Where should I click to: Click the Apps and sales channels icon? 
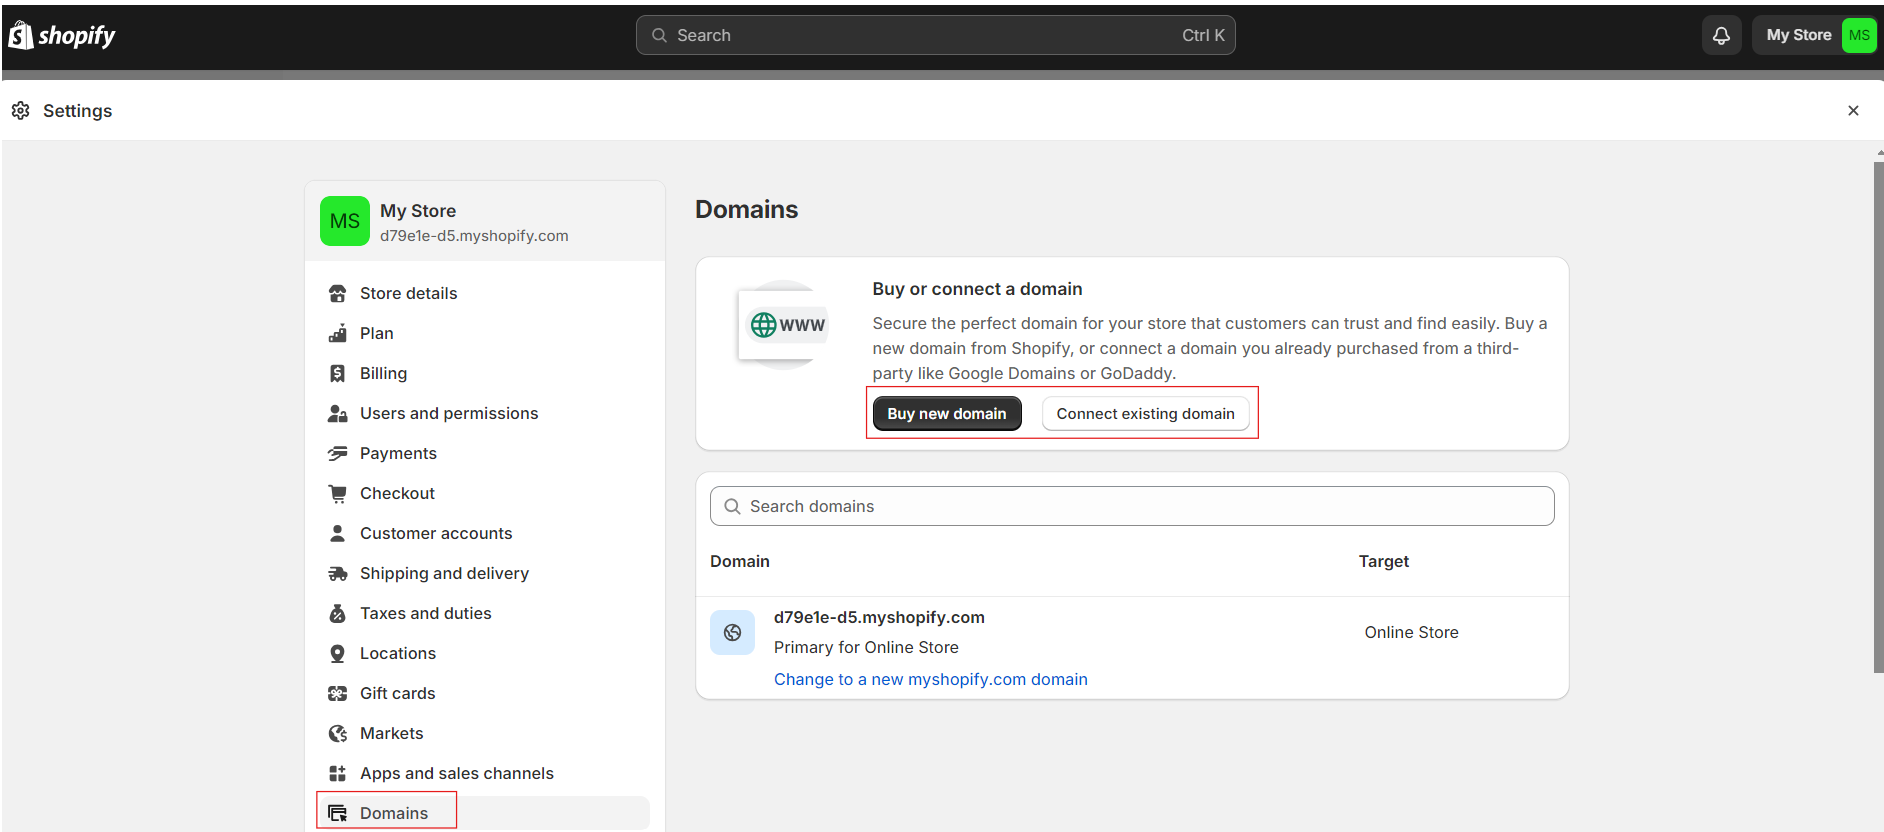tap(338, 773)
